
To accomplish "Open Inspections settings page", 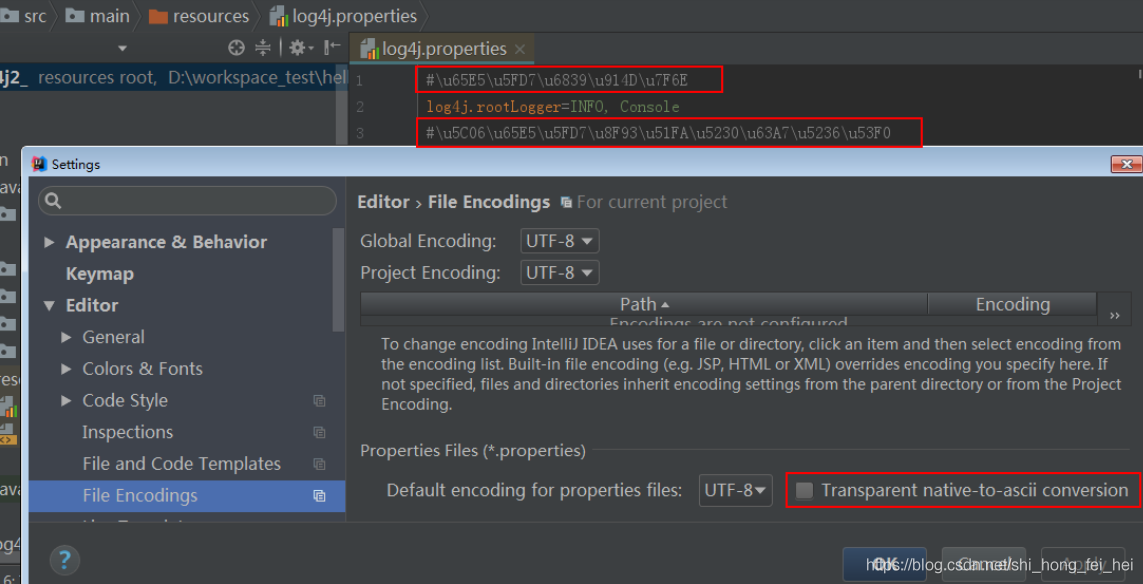I will tap(128, 432).
